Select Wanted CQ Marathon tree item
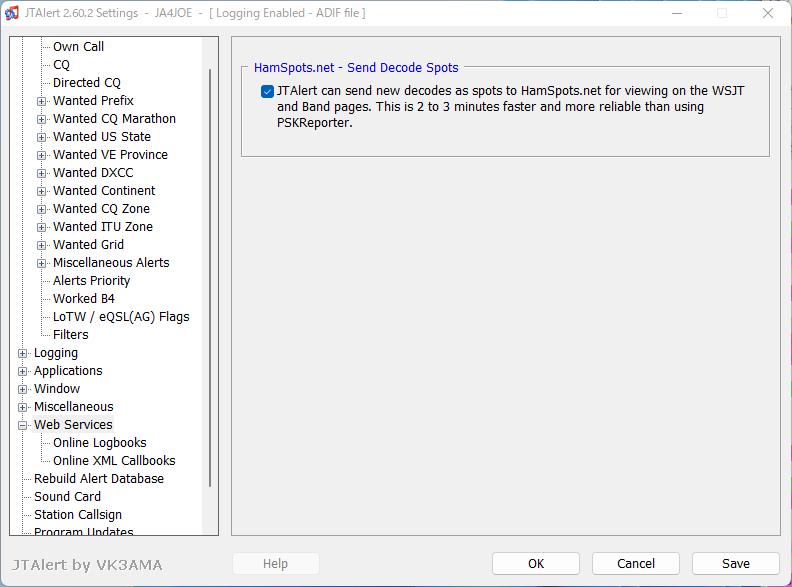Image resolution: width=792 pixels, height=587 pixels. pyautogui.click(x=115, y=119)
